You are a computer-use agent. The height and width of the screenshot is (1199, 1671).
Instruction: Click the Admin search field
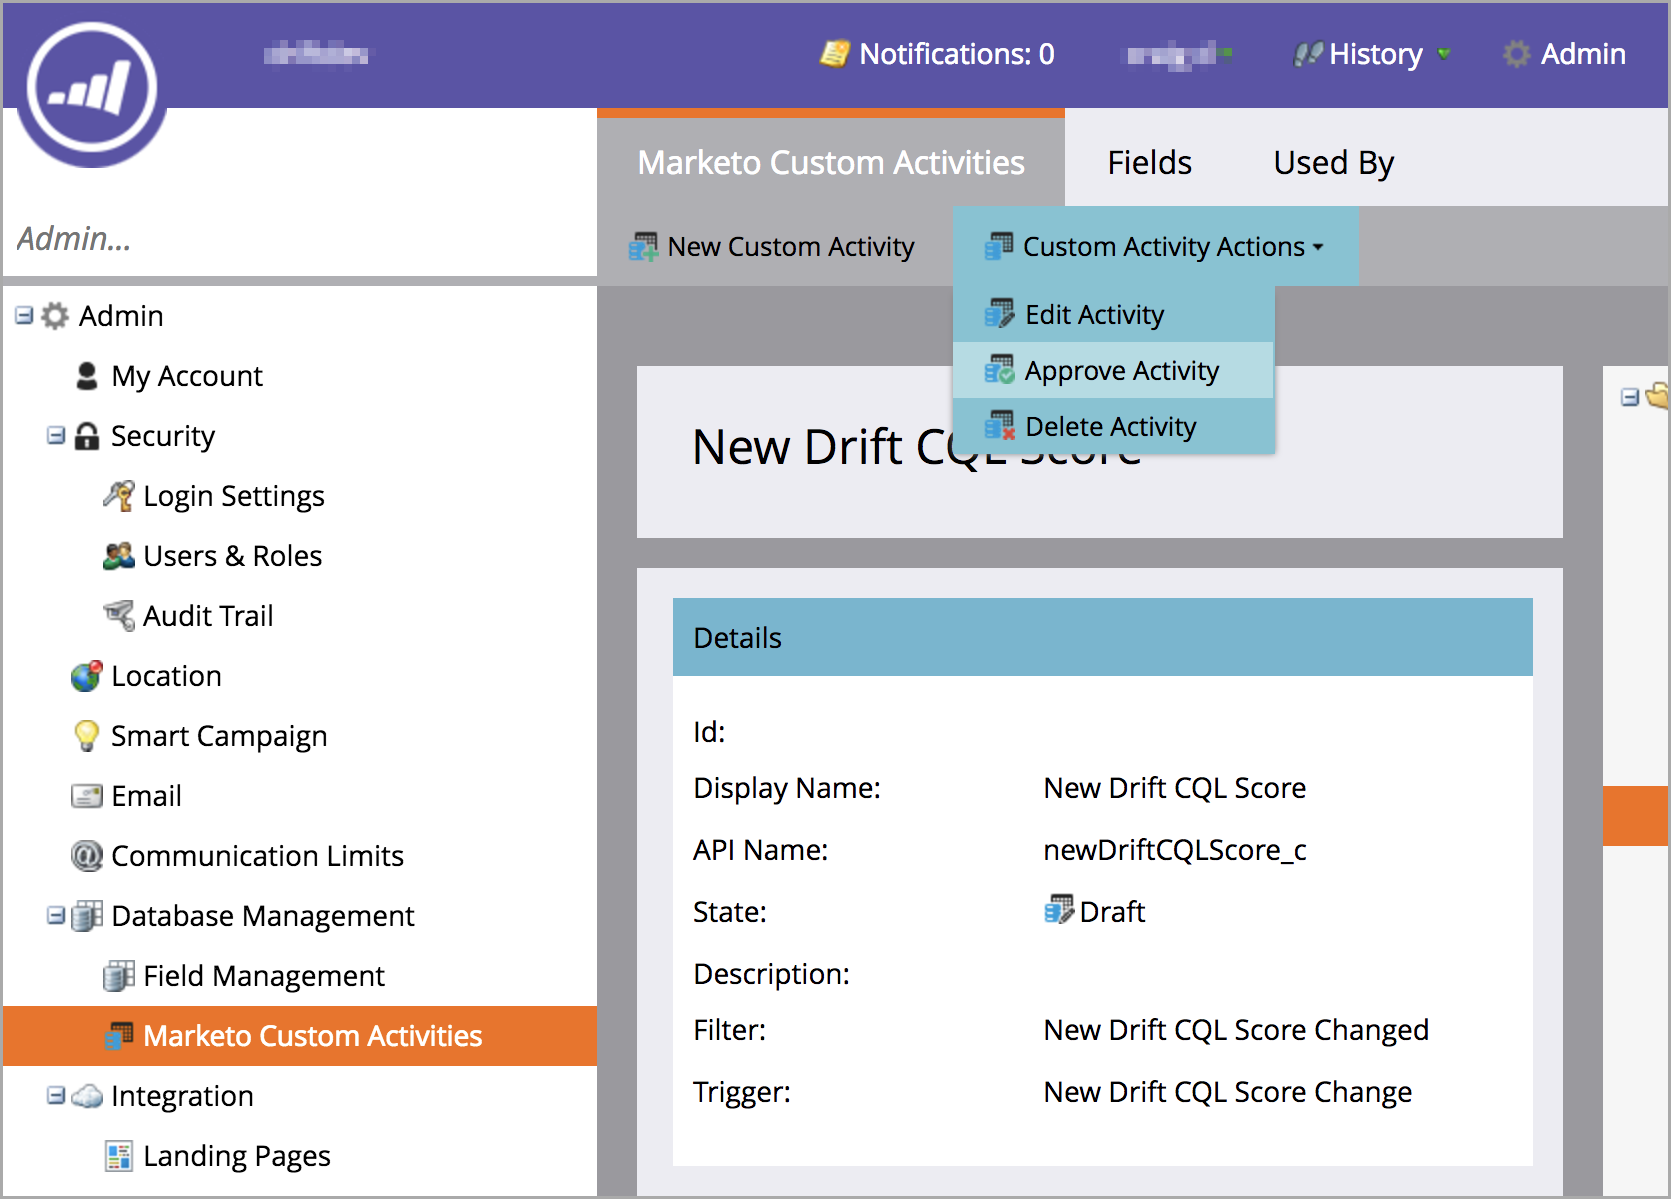coord(300,239)
